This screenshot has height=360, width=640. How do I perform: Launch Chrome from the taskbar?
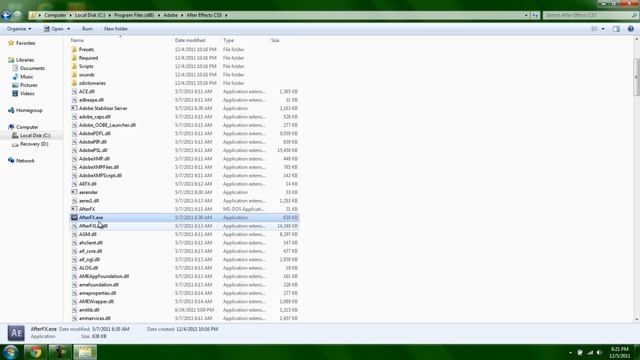pyautogui.click(x=35, y=352)
